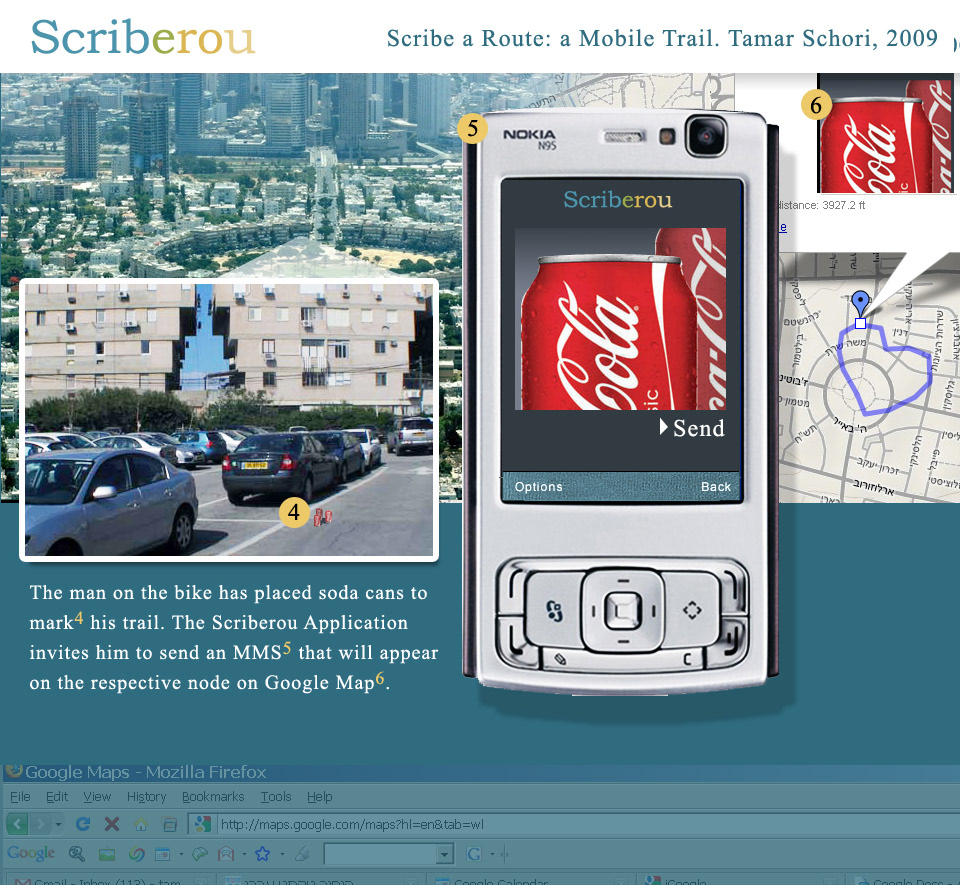The width and height of the screenshot is (960, 885).
Task: Click the picture icon on Google toolbar
Action: point(107,854)
